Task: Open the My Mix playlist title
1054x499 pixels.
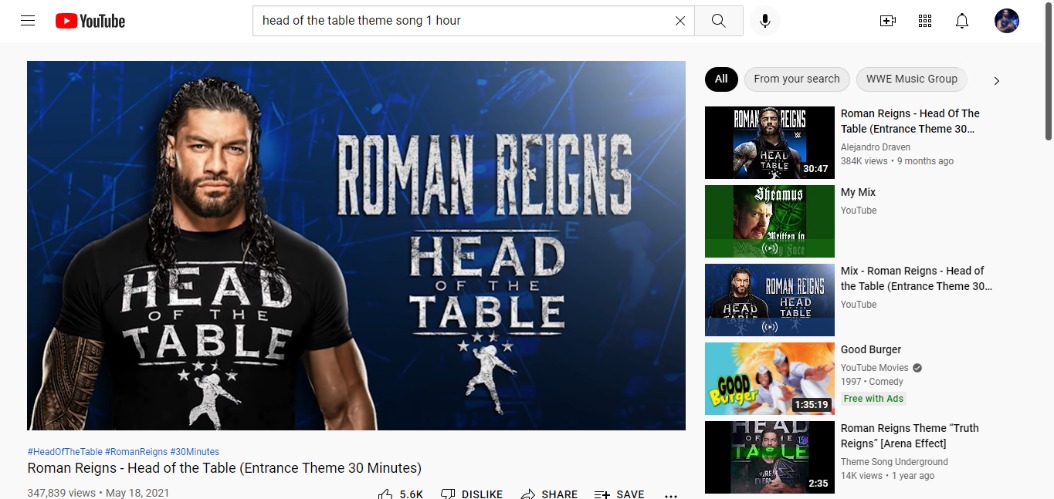Action: click(858, 192)
